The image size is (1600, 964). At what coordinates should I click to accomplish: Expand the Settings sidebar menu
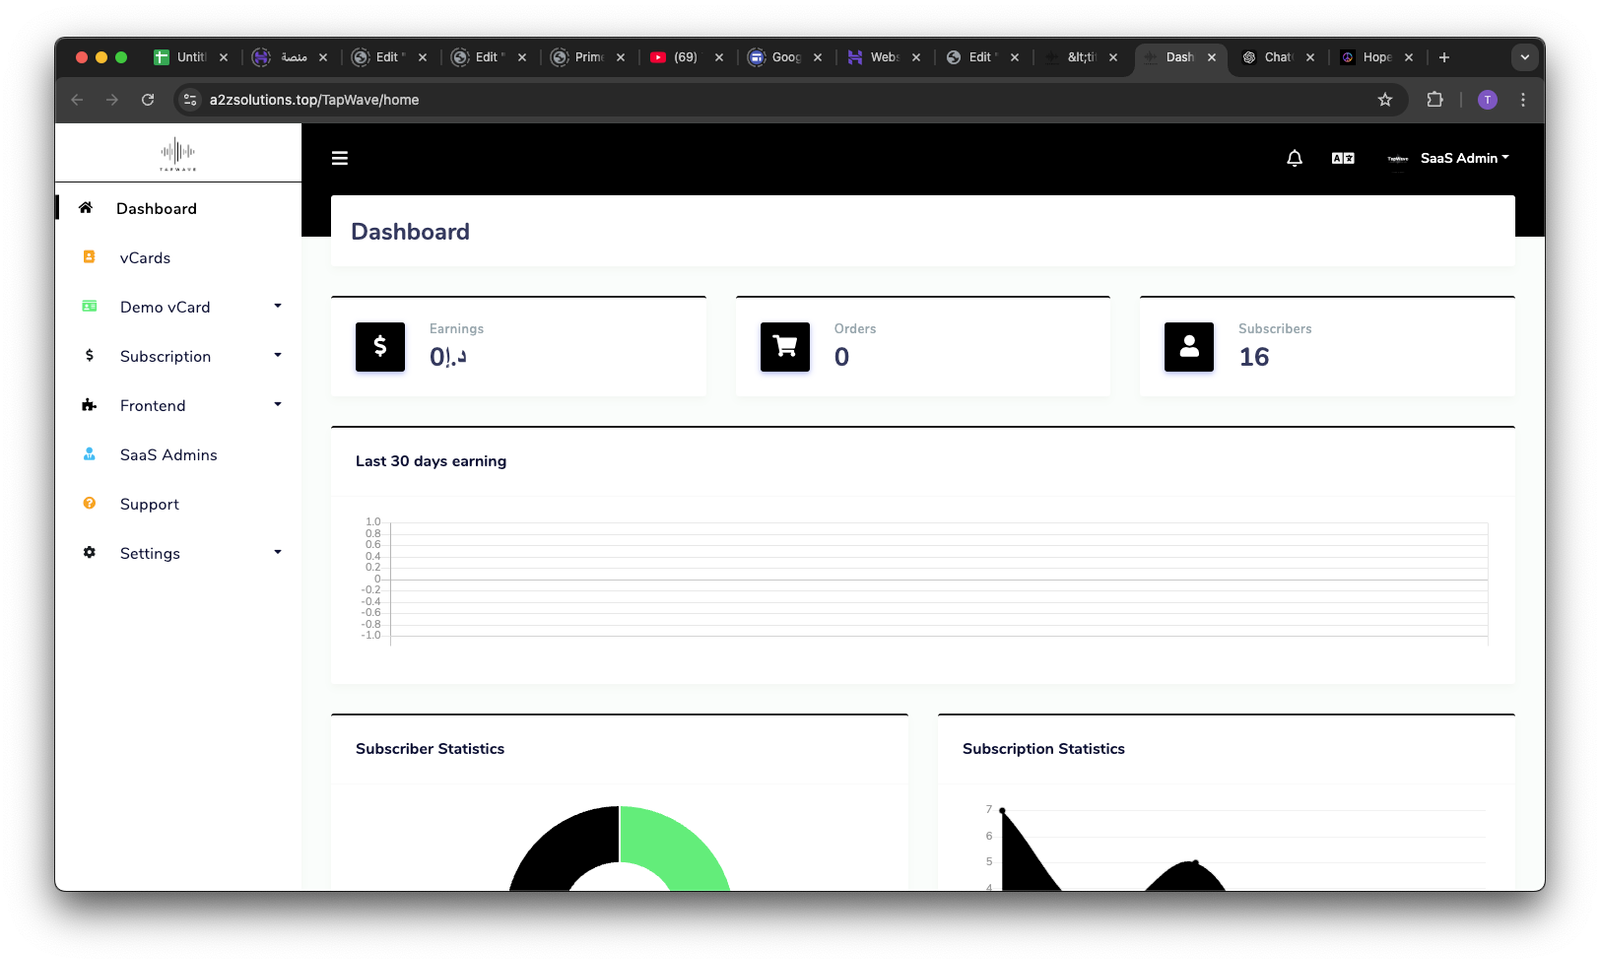coord(150,553)
